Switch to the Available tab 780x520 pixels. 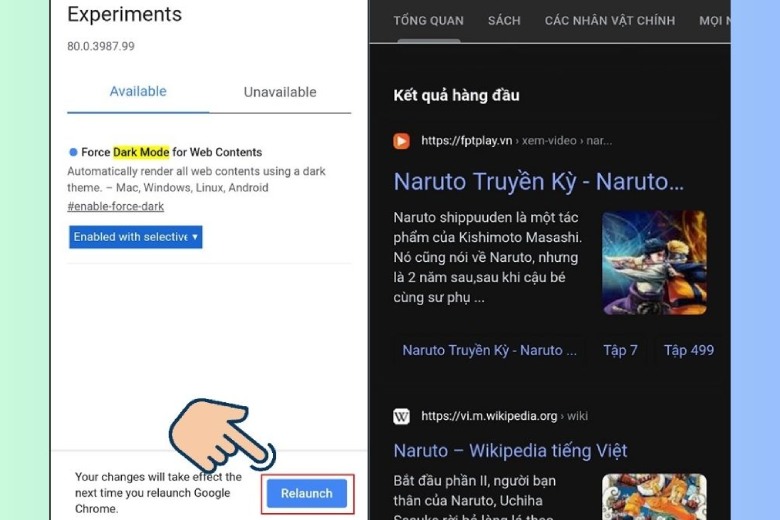point(138,92)
